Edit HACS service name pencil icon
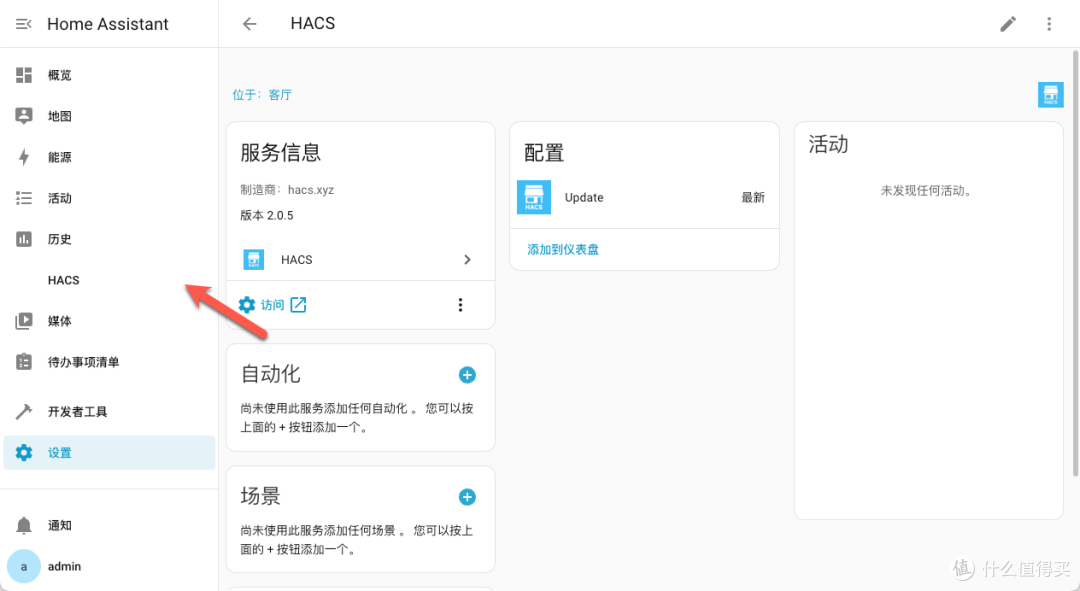Screen dimensions: 1080x591 click(x=1008, y=24)
